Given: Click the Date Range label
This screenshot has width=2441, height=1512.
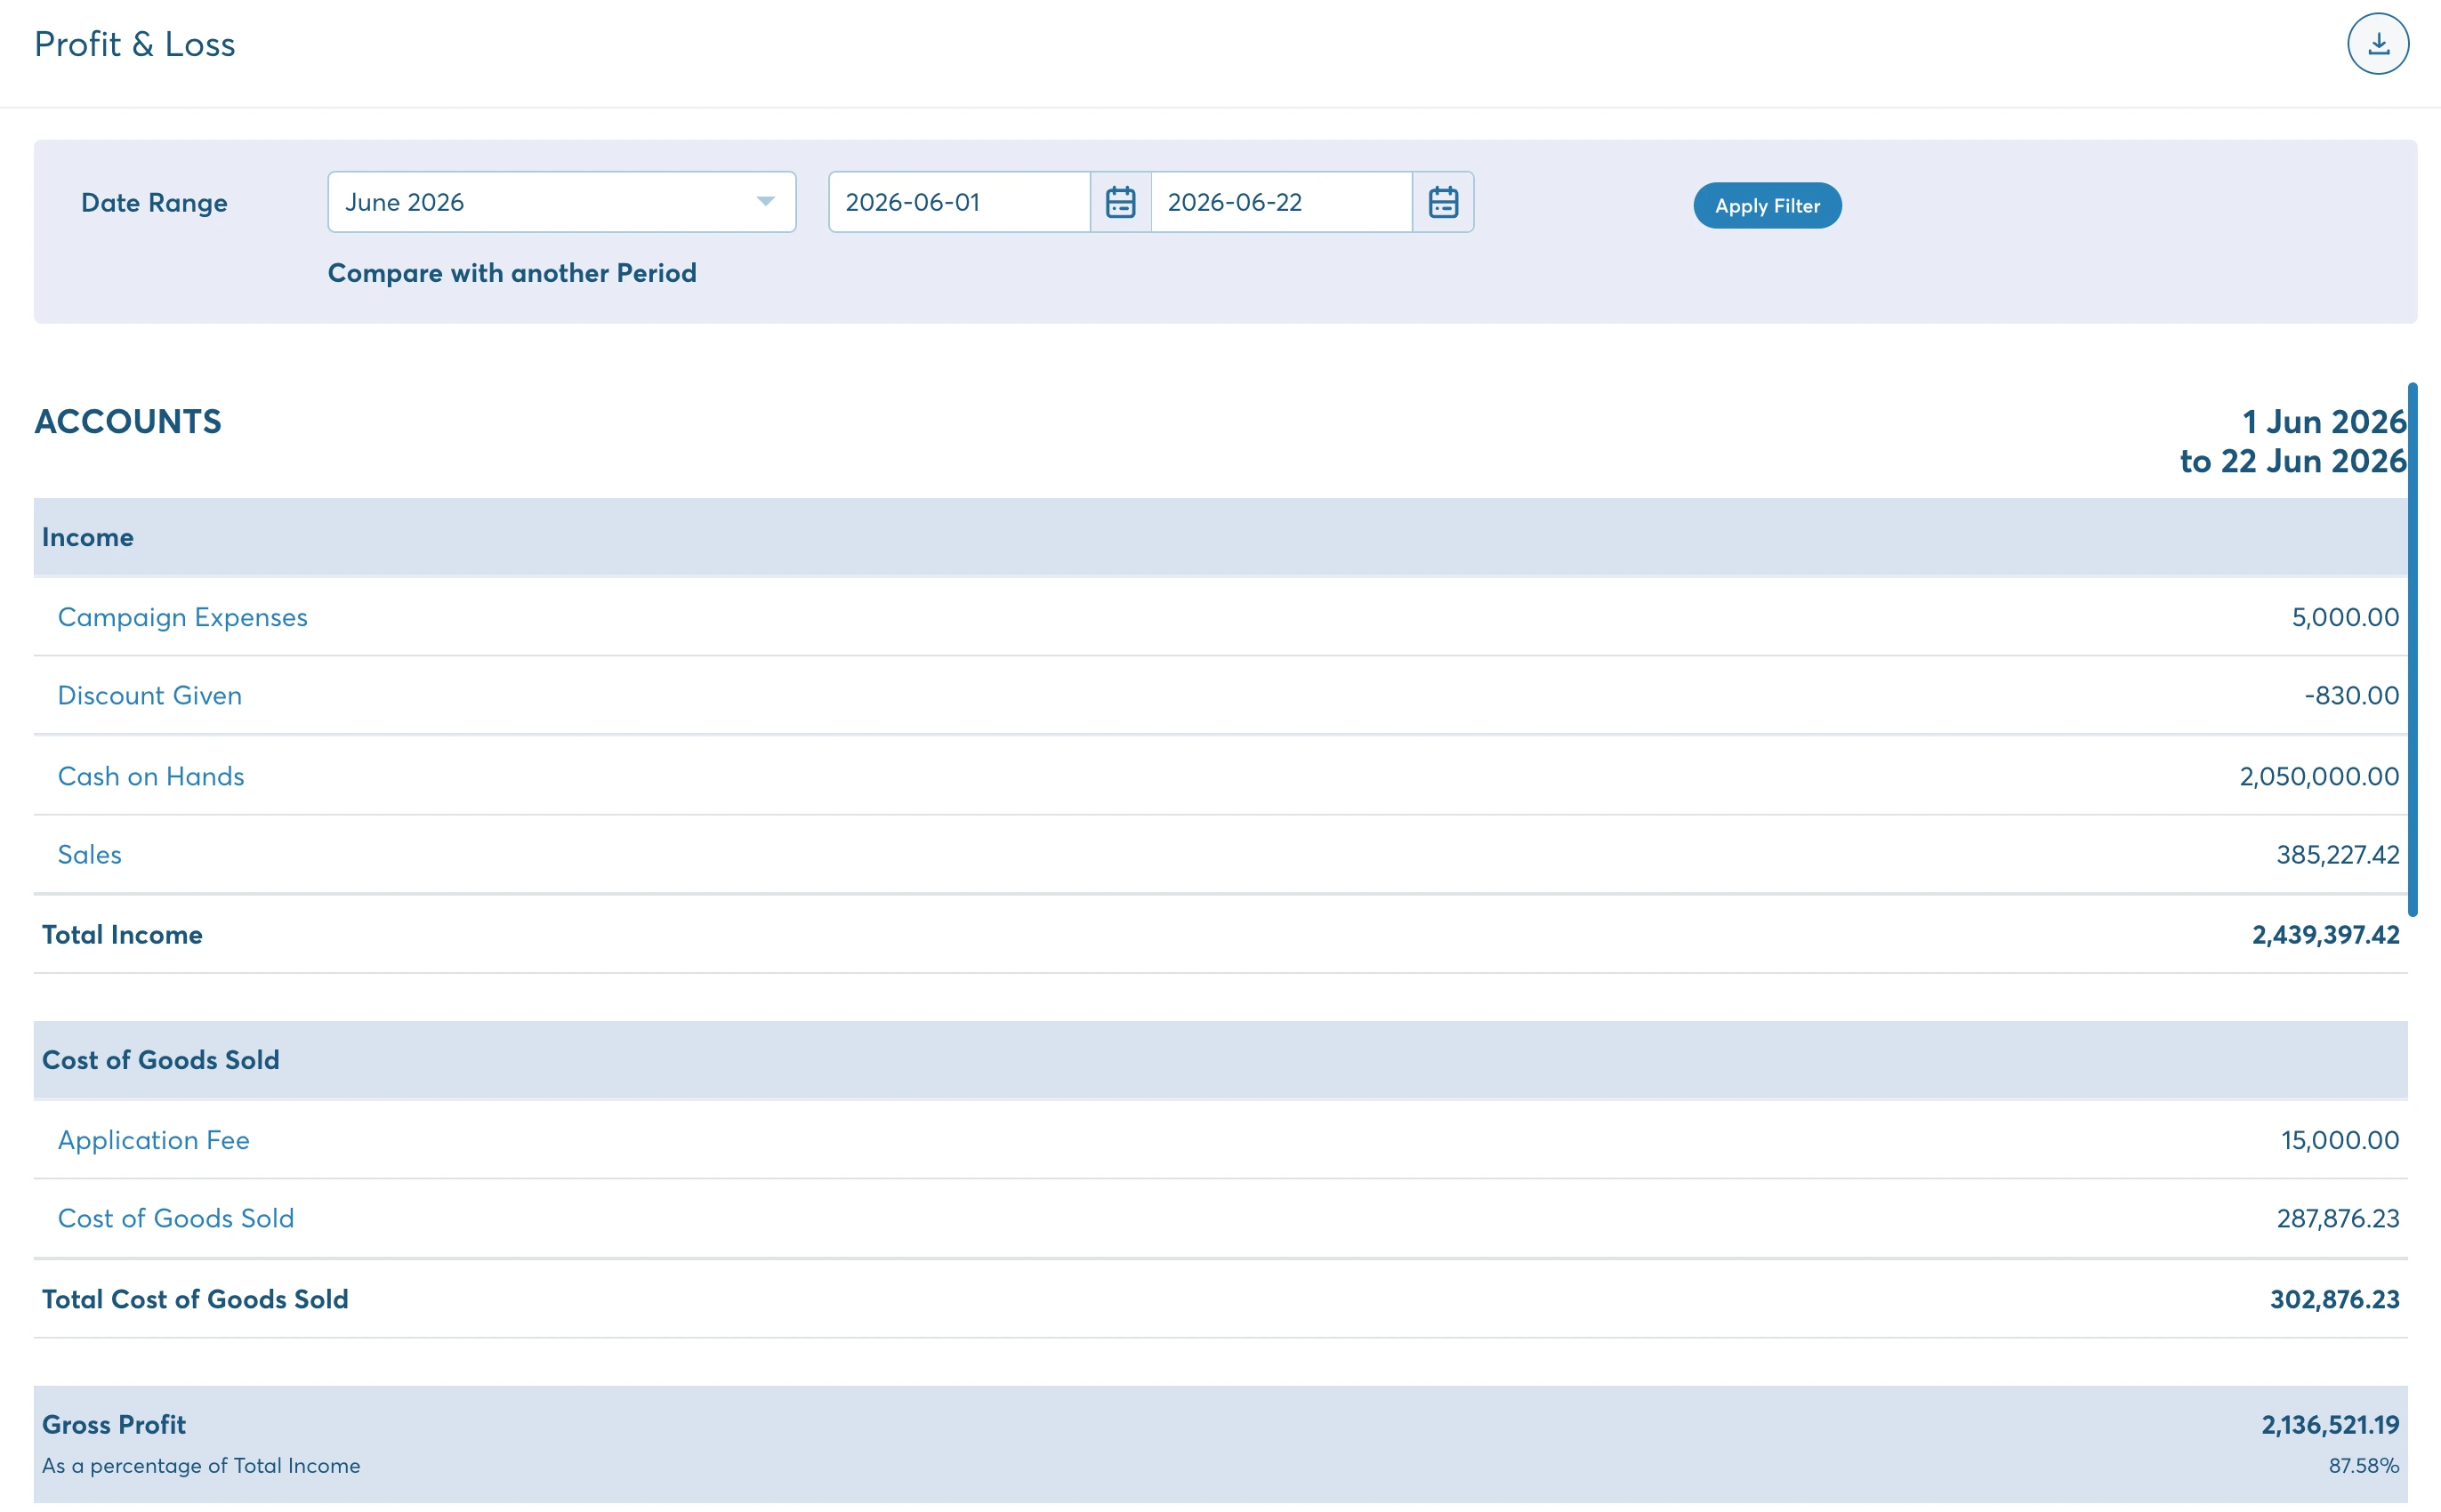Looking at the screenshot, I should click(154, 203).
